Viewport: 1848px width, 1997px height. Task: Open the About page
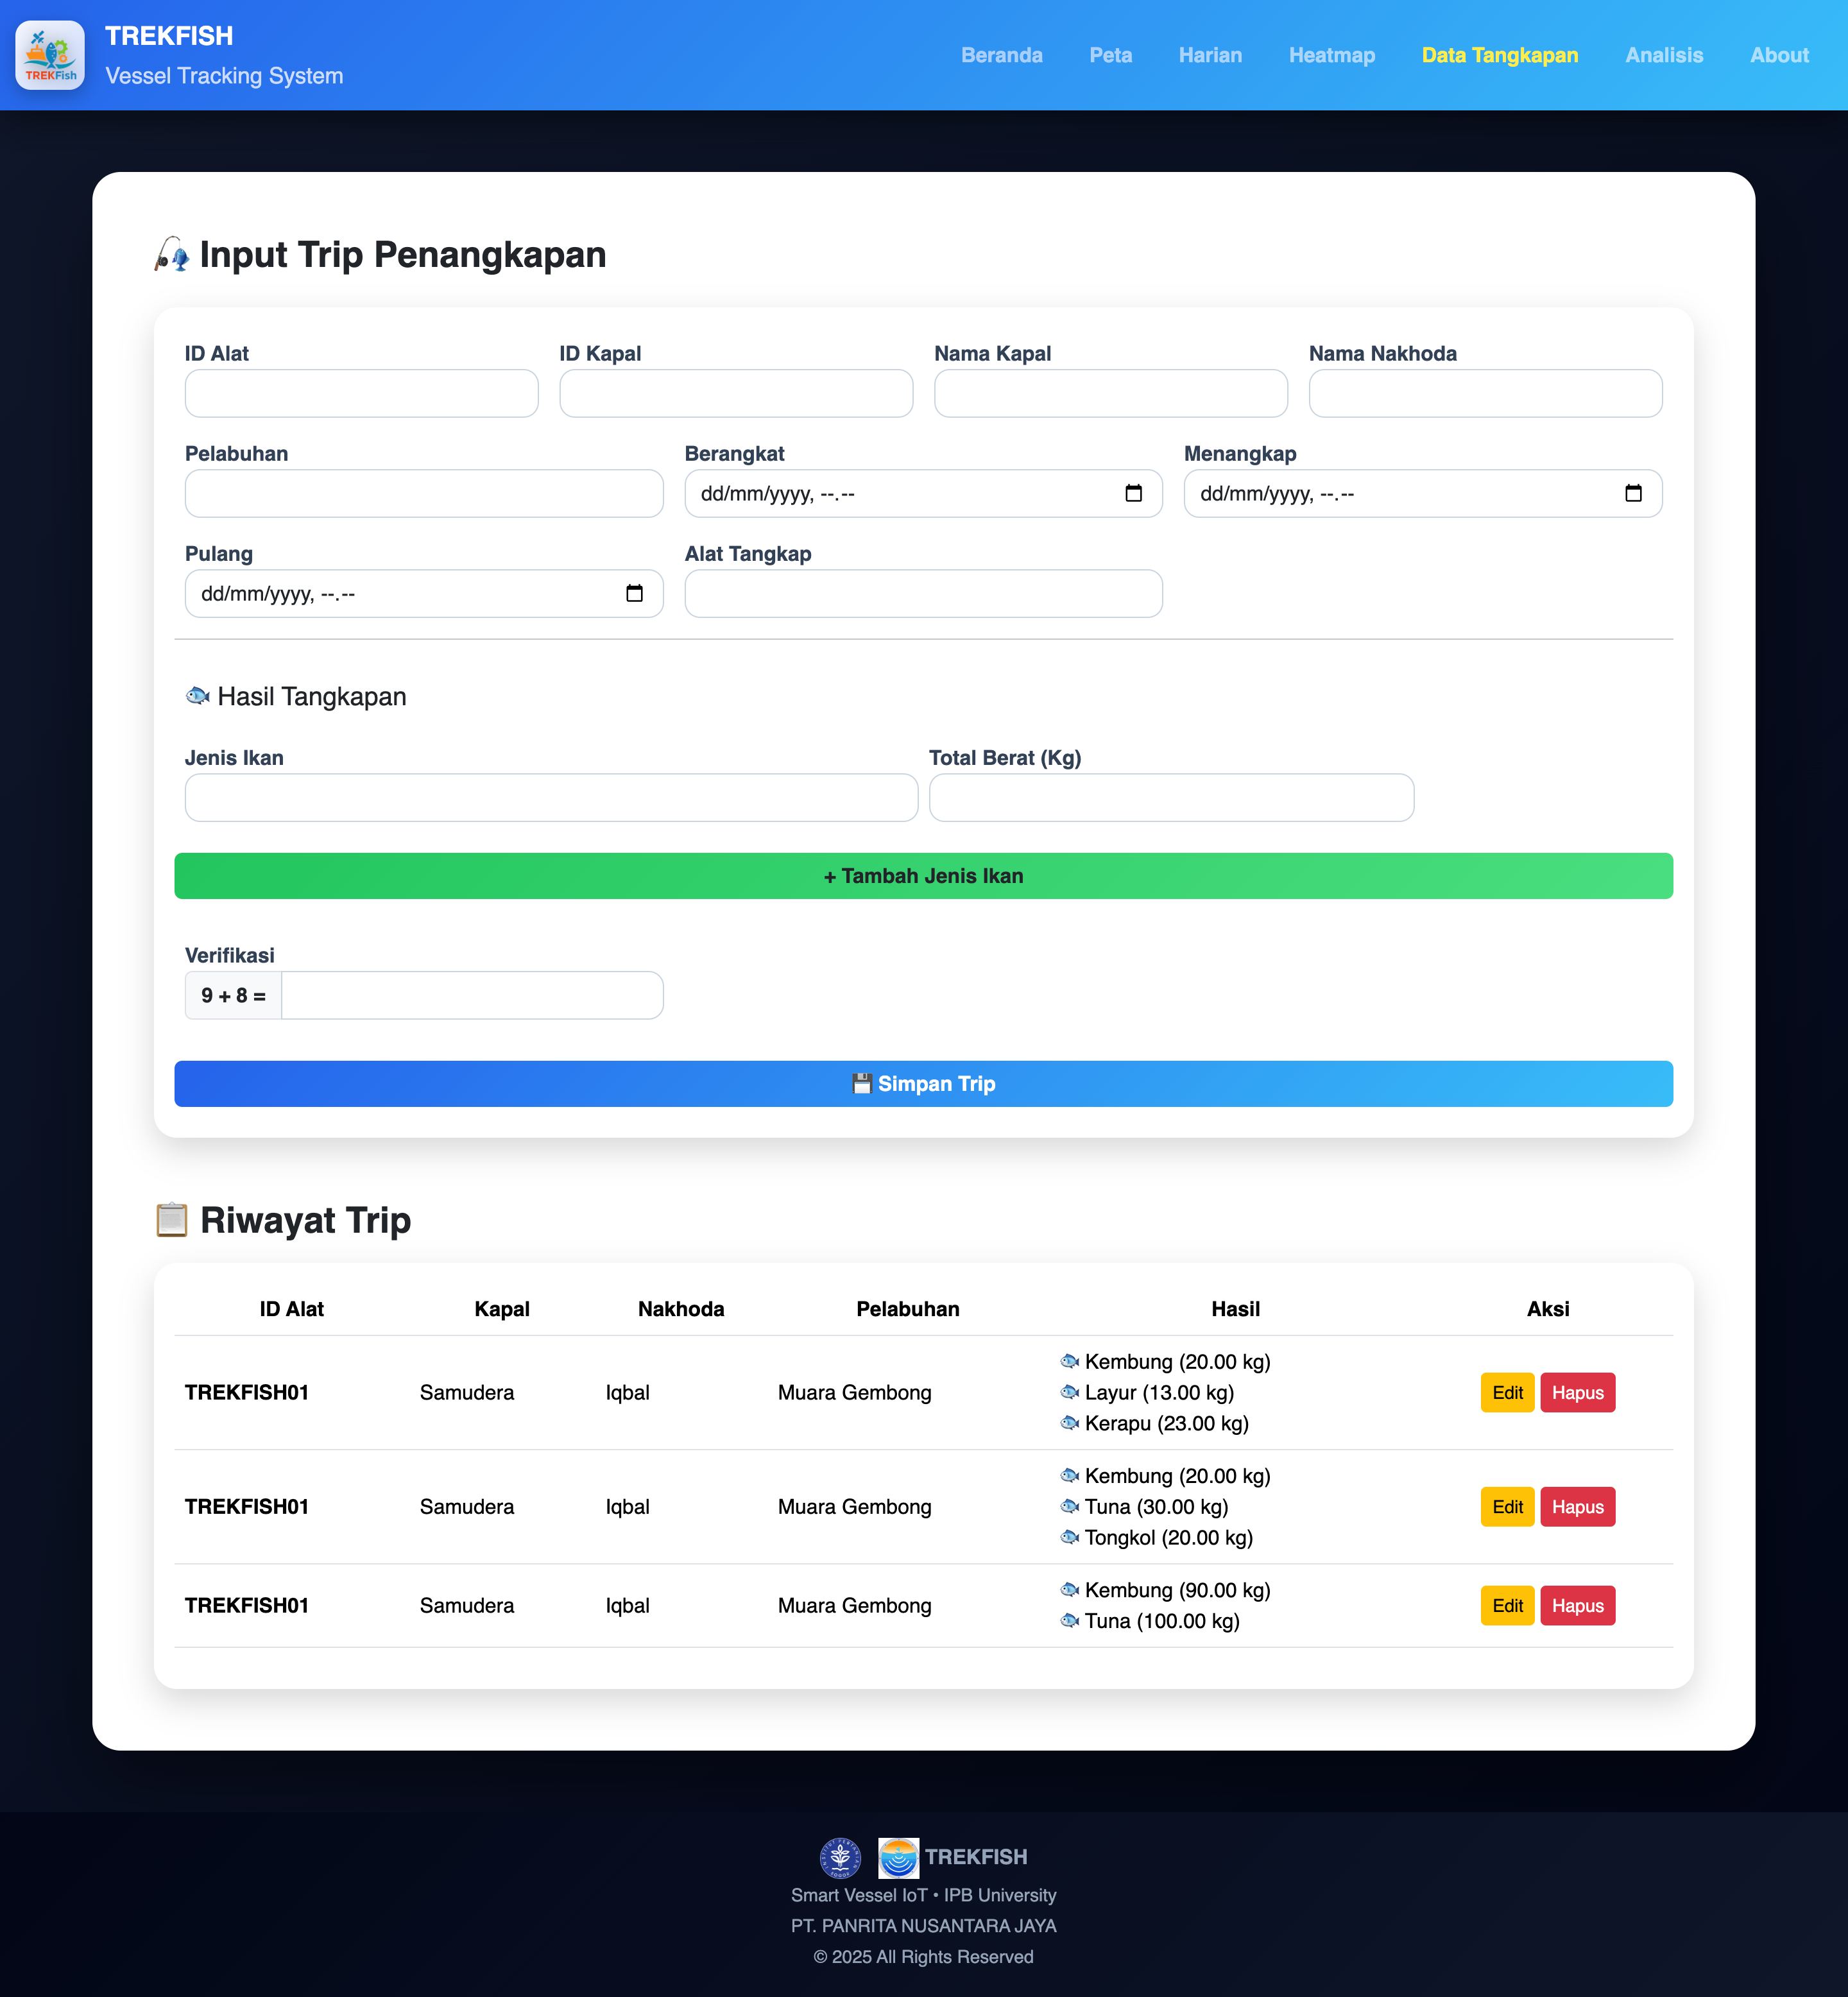pyautogui.click(x=1778, y=55)
